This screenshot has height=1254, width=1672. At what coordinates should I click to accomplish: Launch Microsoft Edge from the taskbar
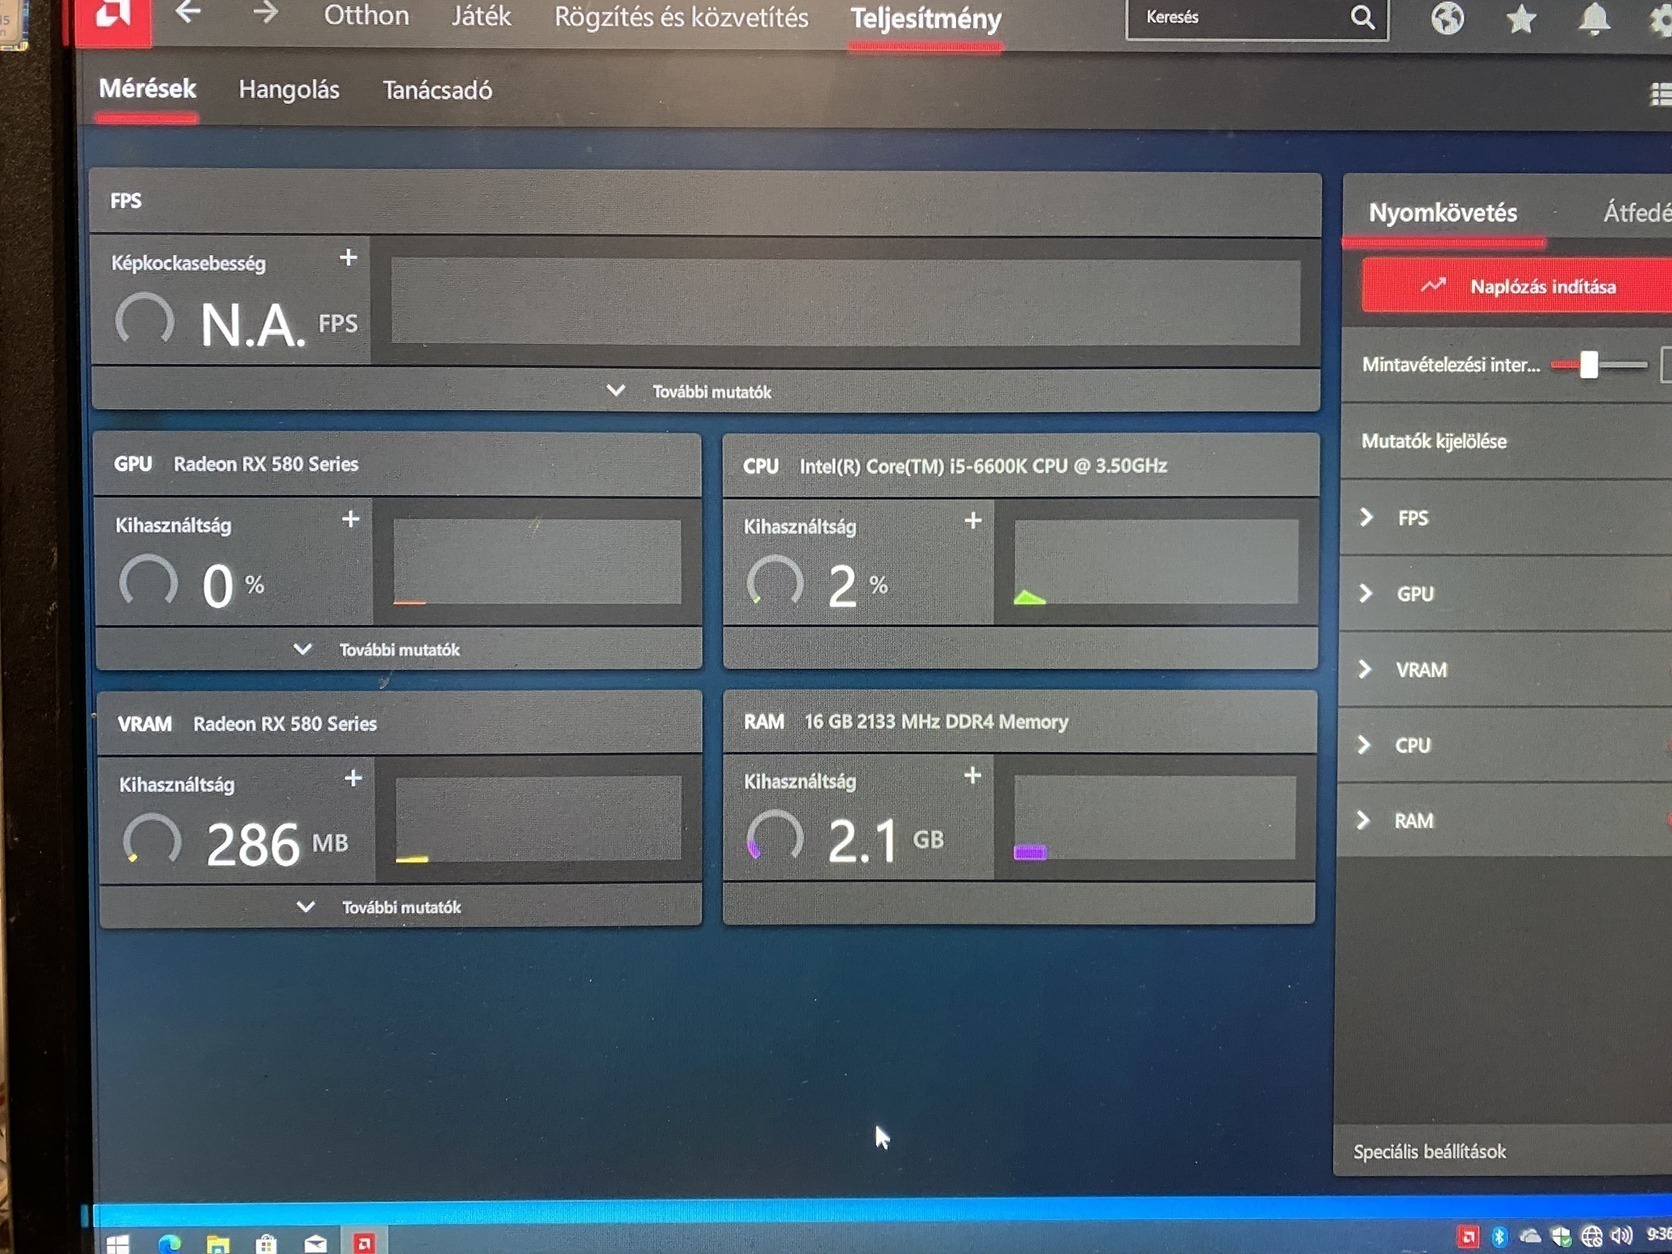click(169, 1243)
